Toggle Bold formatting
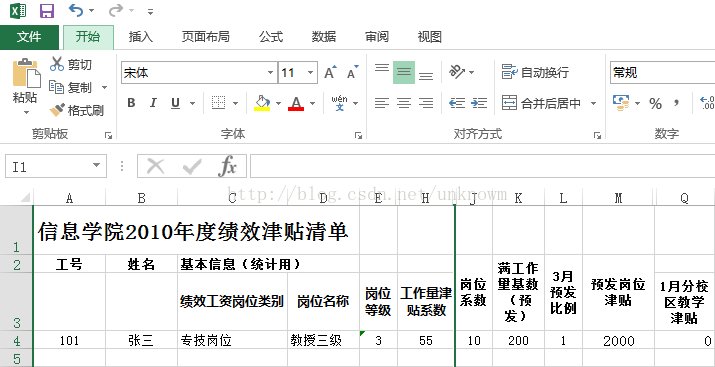 (131, 103)
